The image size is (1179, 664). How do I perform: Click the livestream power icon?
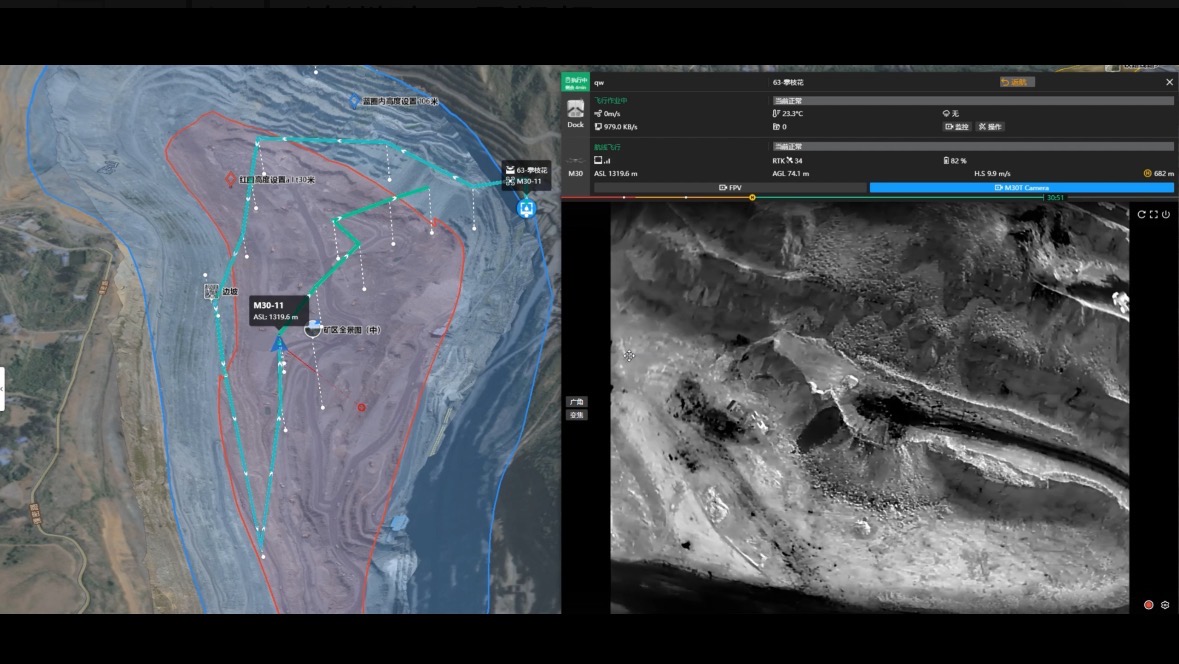coord(1165,214)
